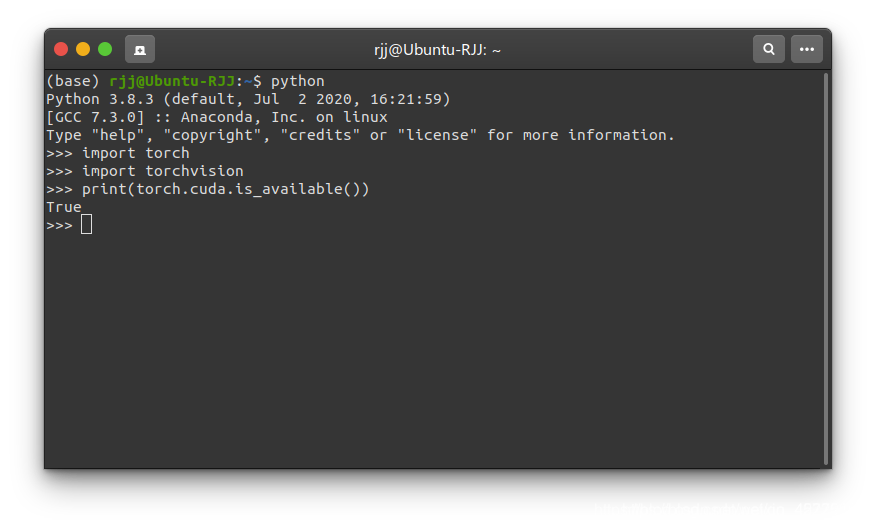876x529 pixels.
Task: Minimize the window using yellow button
Action: (x=83, y=49)
